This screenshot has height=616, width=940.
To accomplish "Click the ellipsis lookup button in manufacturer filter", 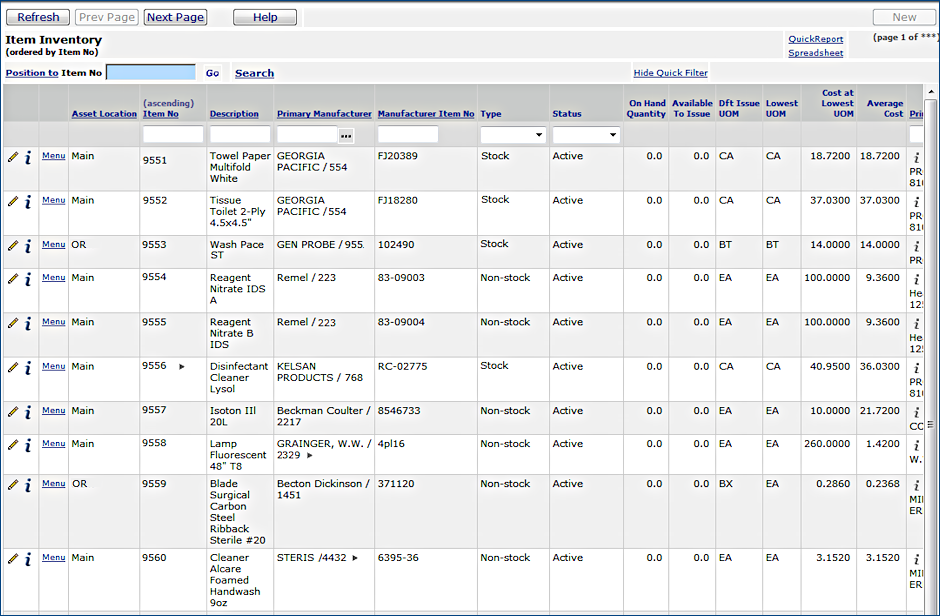I will point(346,135).
